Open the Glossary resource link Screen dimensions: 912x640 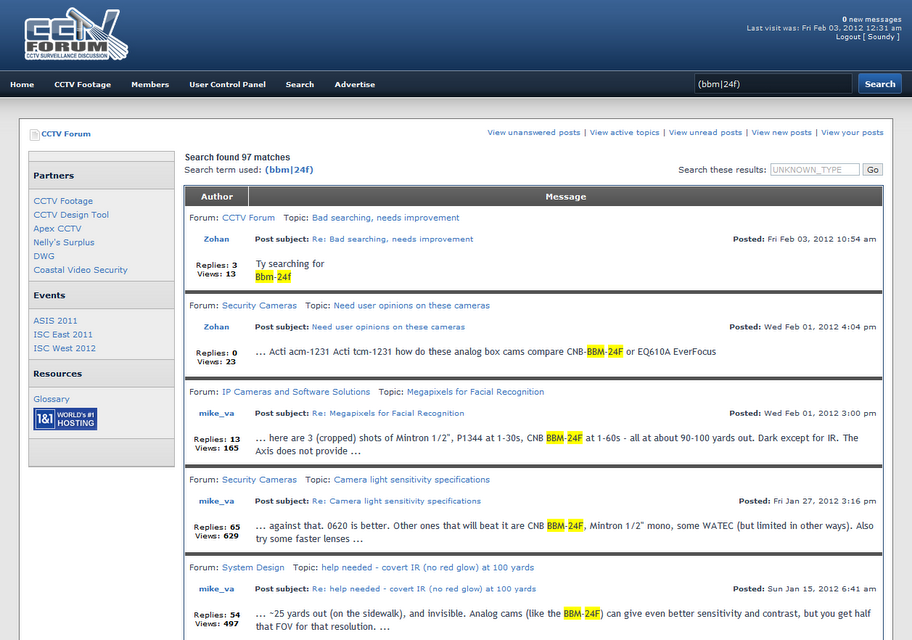[x=51, y=399]
